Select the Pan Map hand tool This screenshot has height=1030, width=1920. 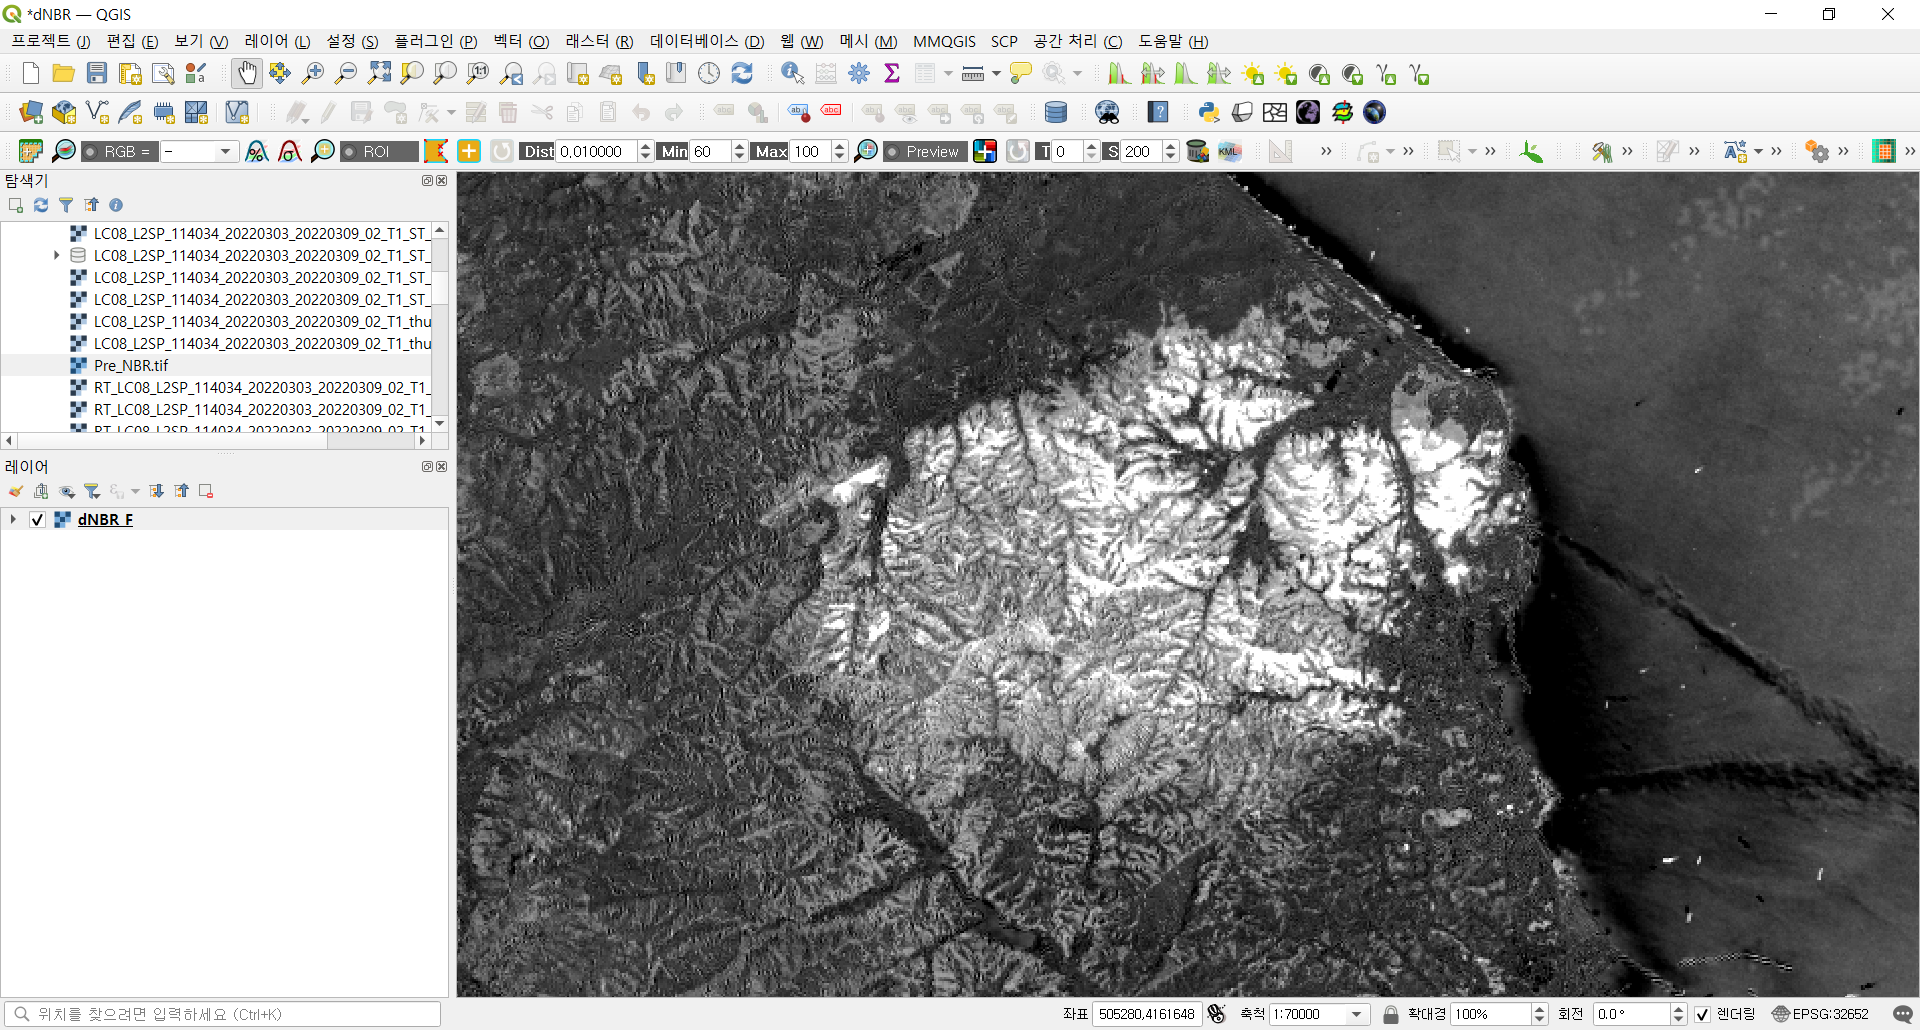click(246, 73)
